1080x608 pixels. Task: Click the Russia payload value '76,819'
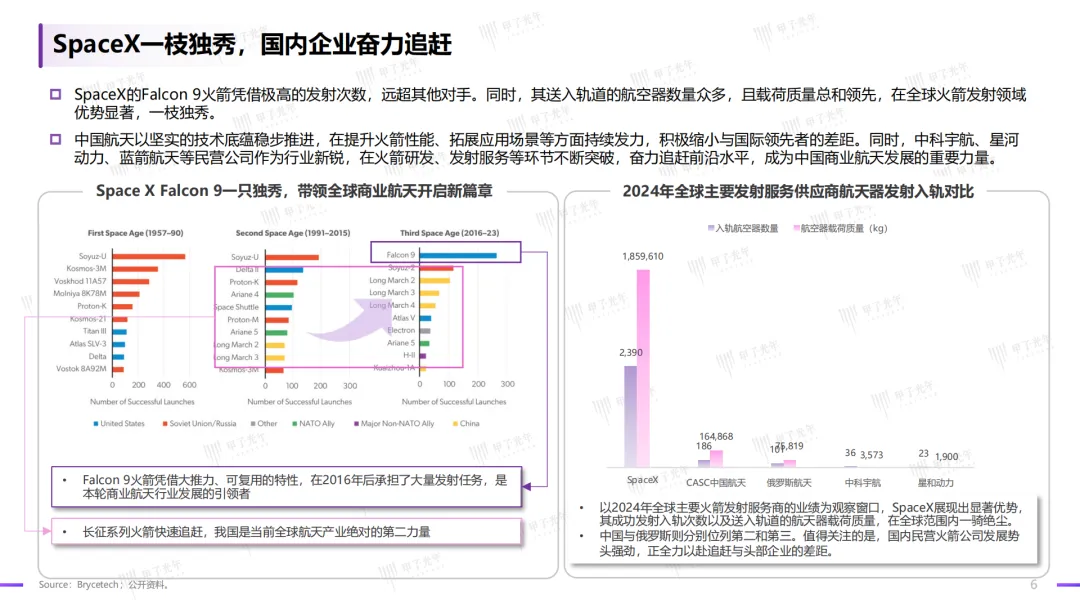[x=789, y=446]
